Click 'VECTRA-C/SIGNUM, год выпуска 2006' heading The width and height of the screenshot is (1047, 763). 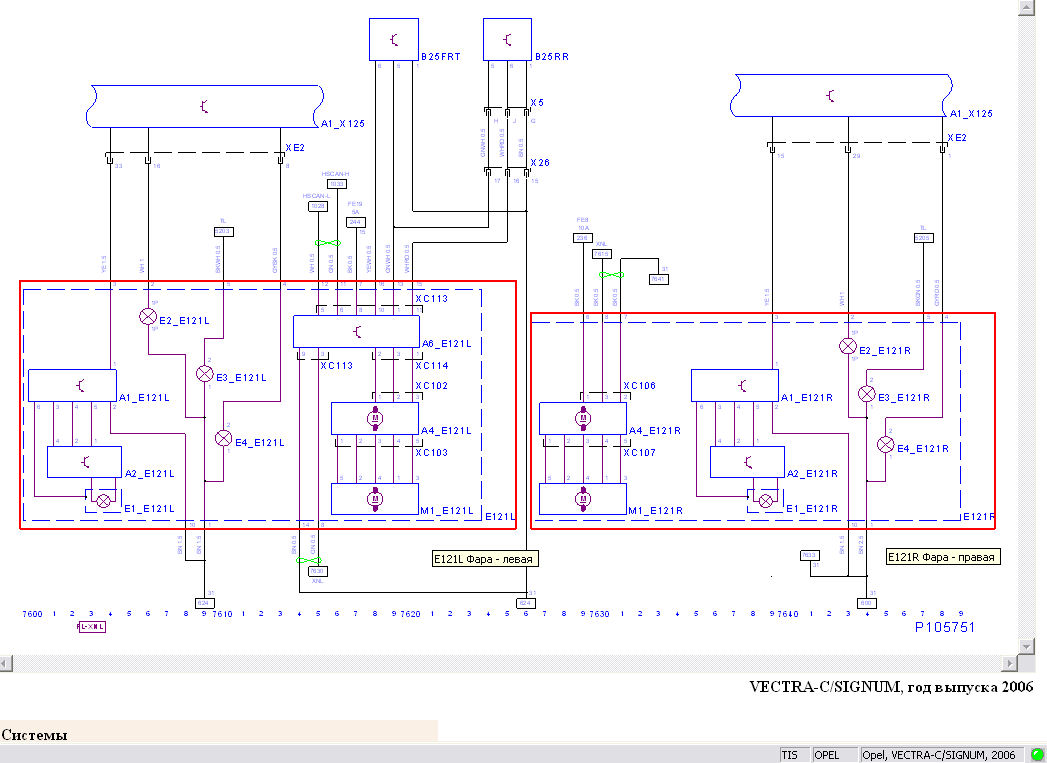click(891, 687)
